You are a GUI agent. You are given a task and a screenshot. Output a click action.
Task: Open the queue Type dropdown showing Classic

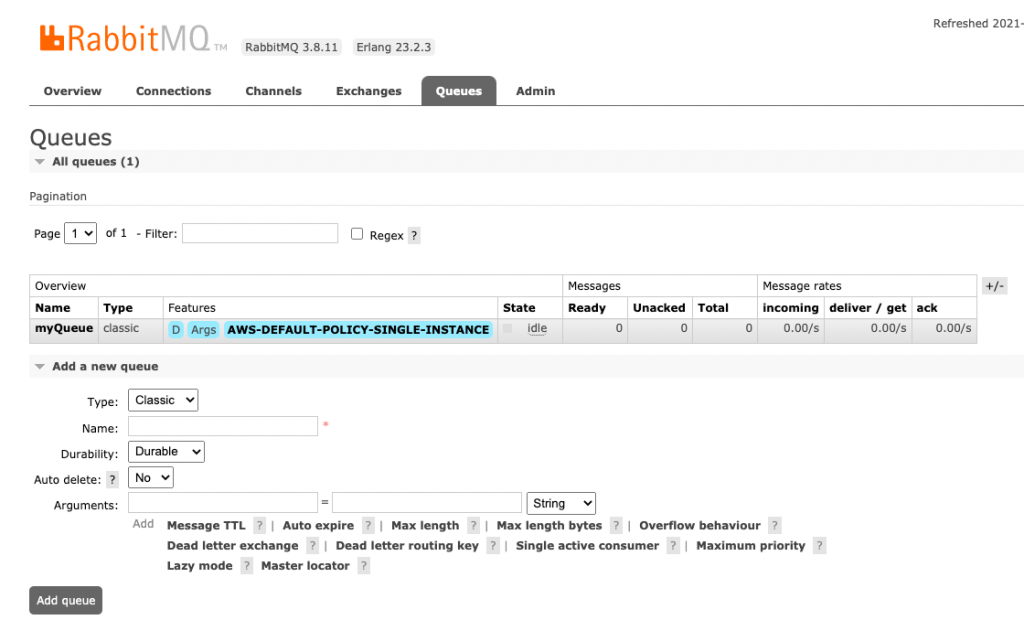pyautogui.click(x=163, y=400)
